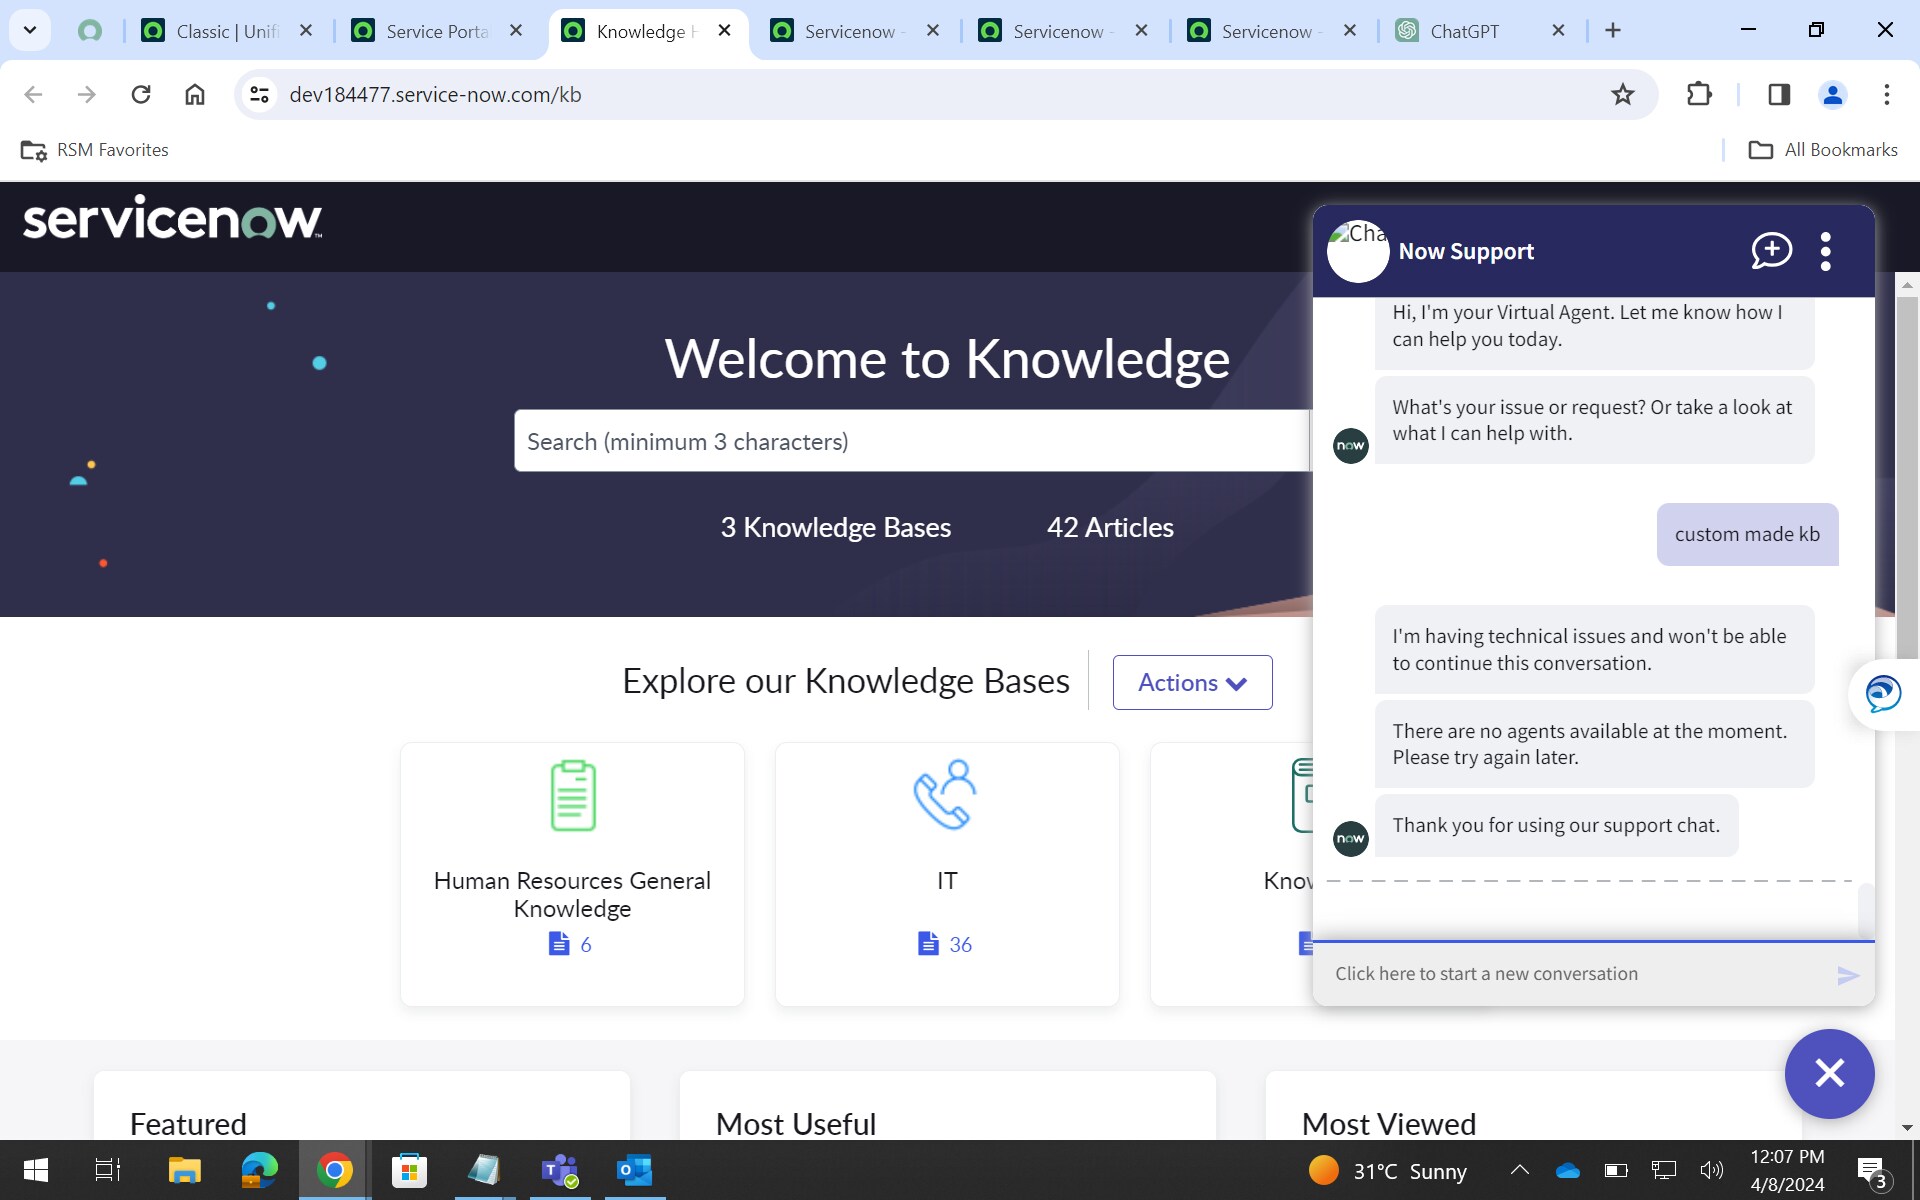Screen dimensions: 1920x1200
Task: Go back to previous page
Action: [x=33, y=94]
